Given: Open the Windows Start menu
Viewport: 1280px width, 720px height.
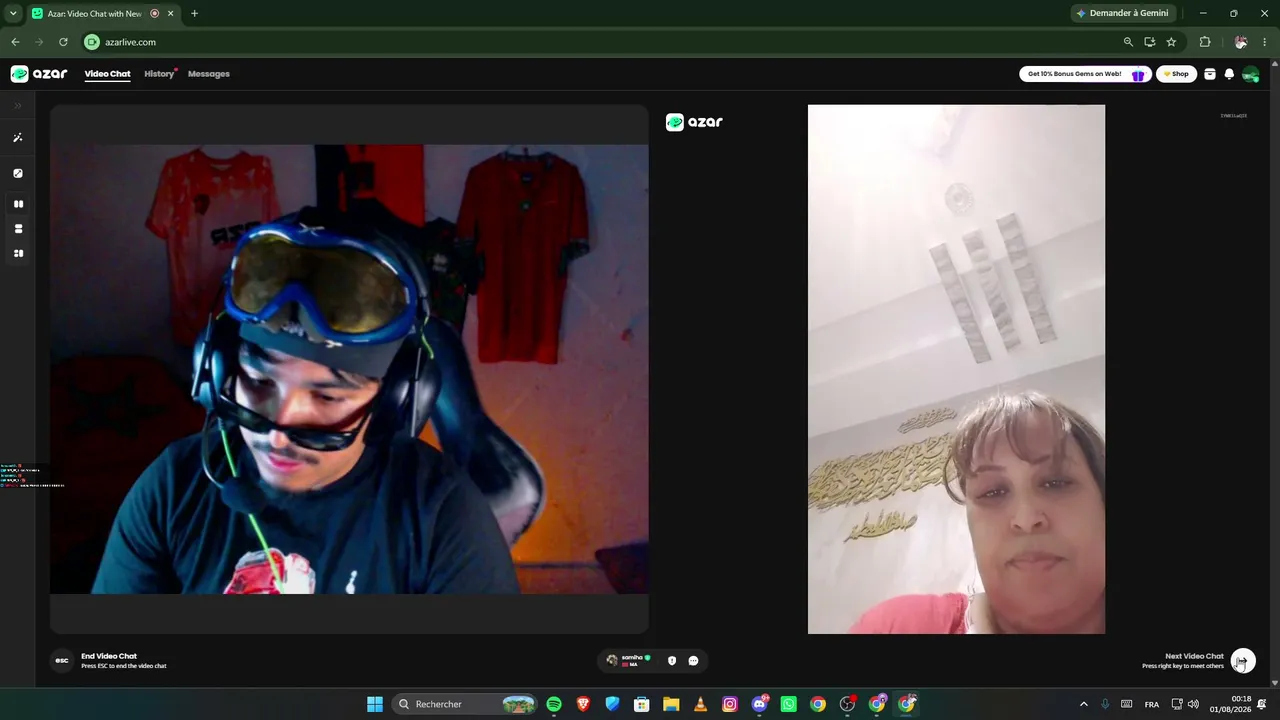Looking at the screenshot, I should [375, 704].
